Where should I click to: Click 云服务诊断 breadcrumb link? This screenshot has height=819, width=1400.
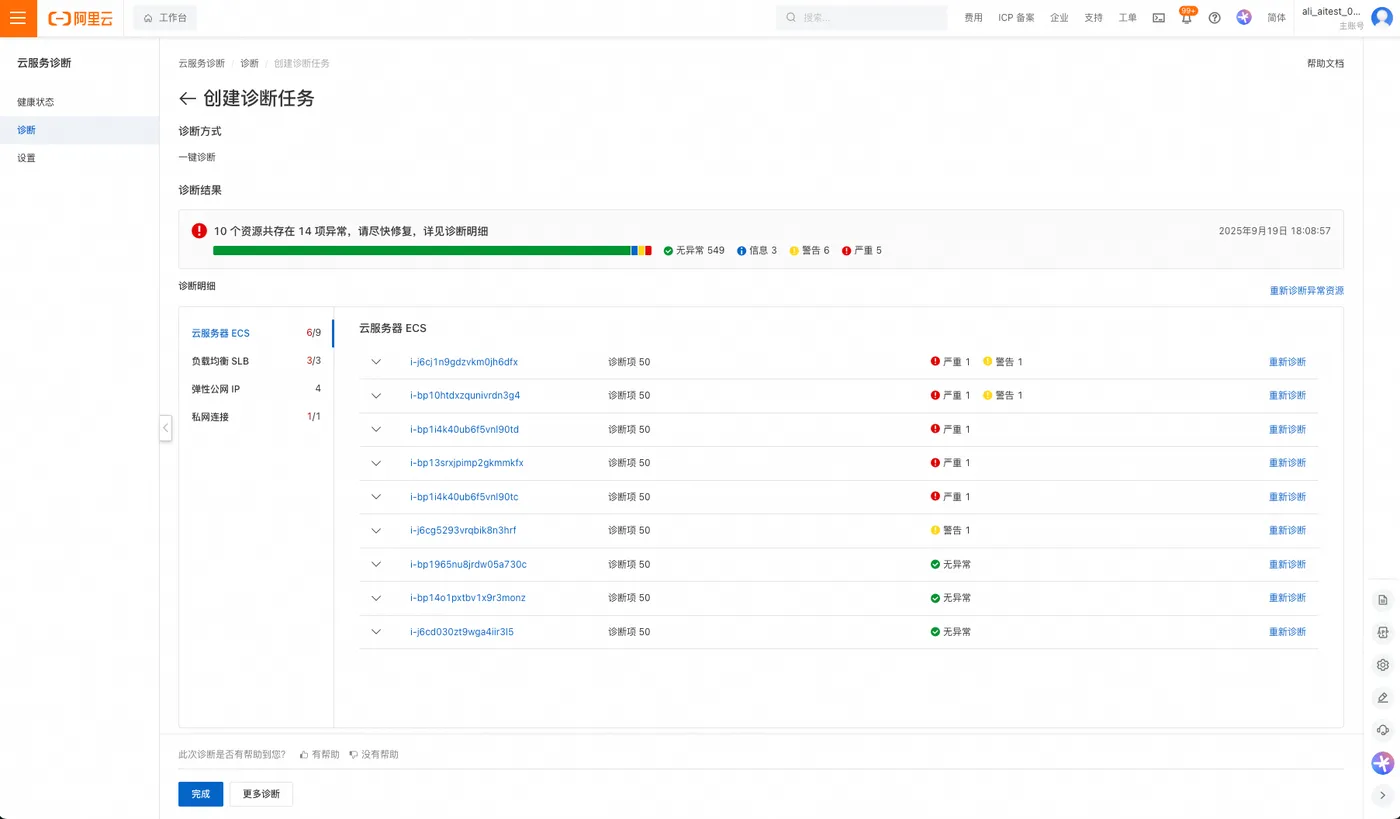click(201, 63)
